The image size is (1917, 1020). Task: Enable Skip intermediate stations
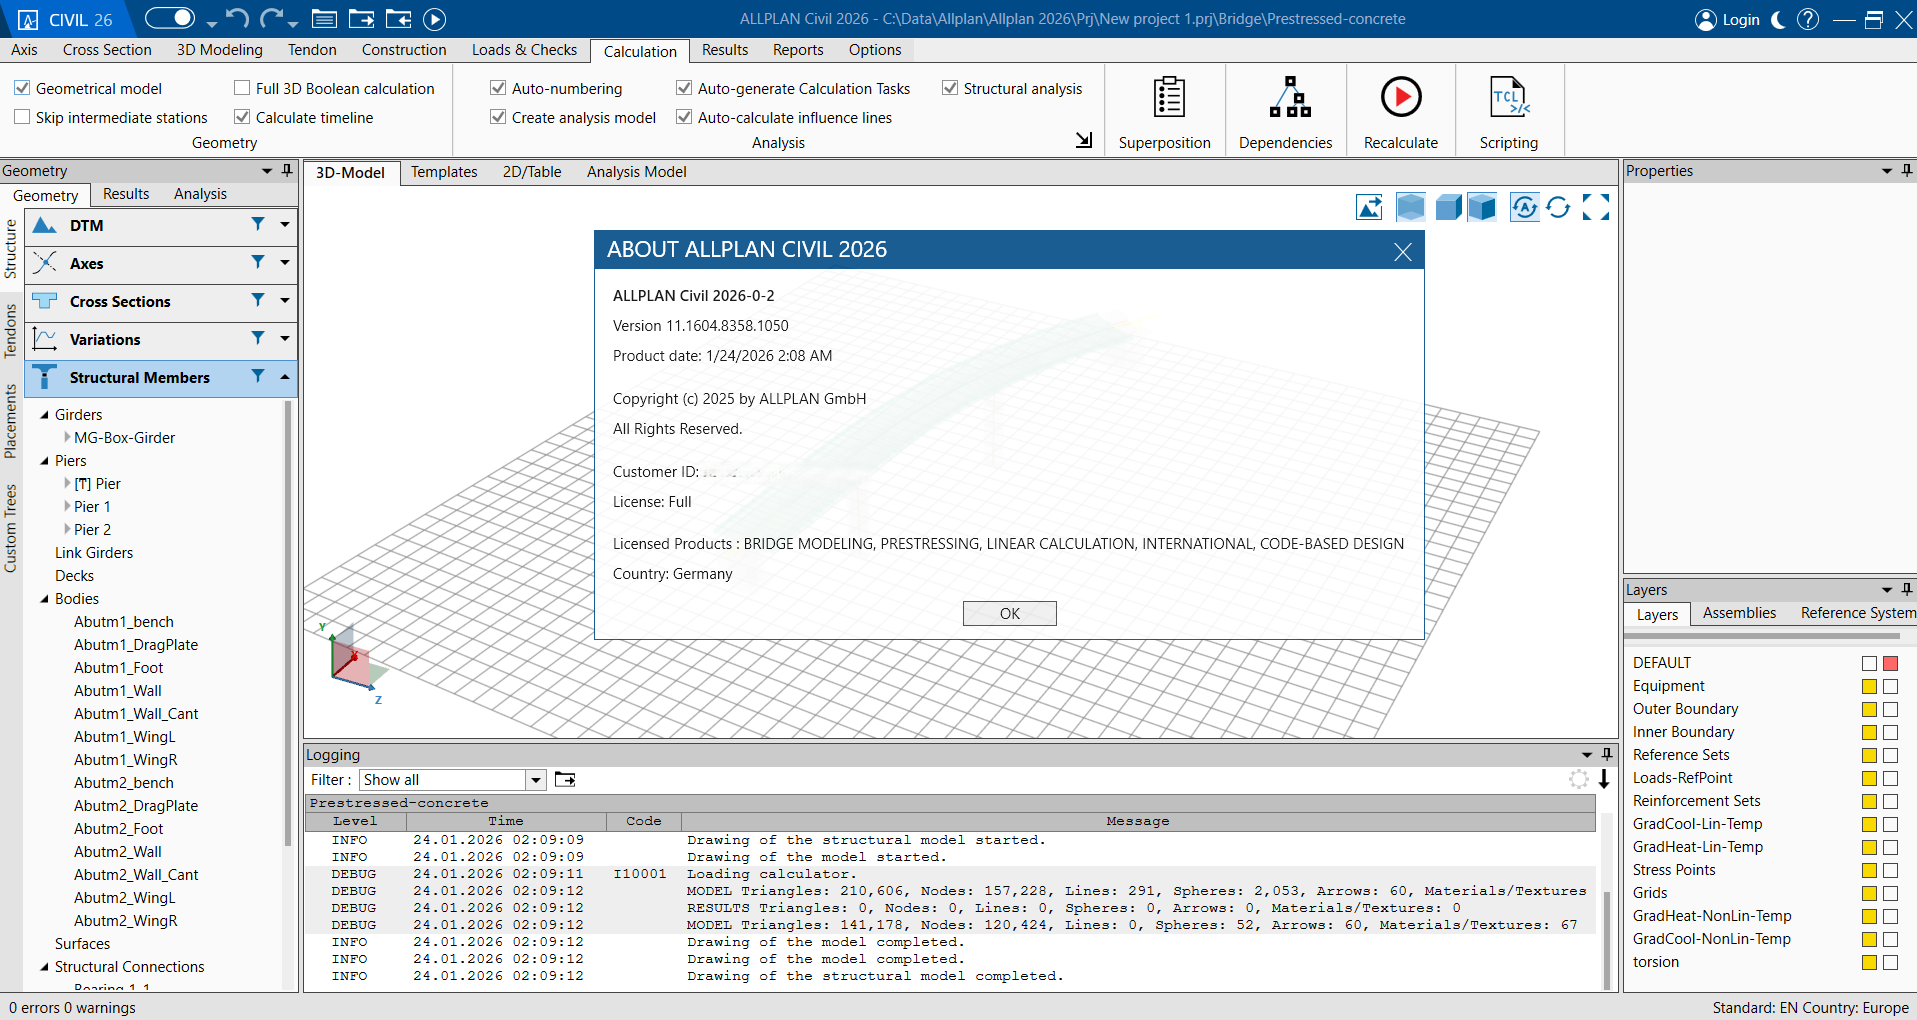pyautogui.click(x=22, y=117)
